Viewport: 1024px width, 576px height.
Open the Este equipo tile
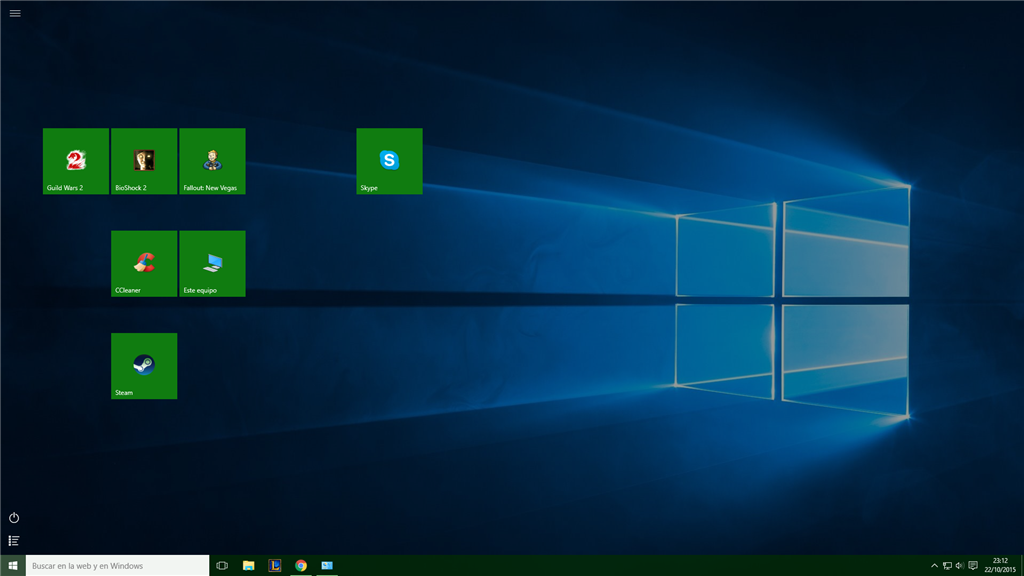(212, 263)
